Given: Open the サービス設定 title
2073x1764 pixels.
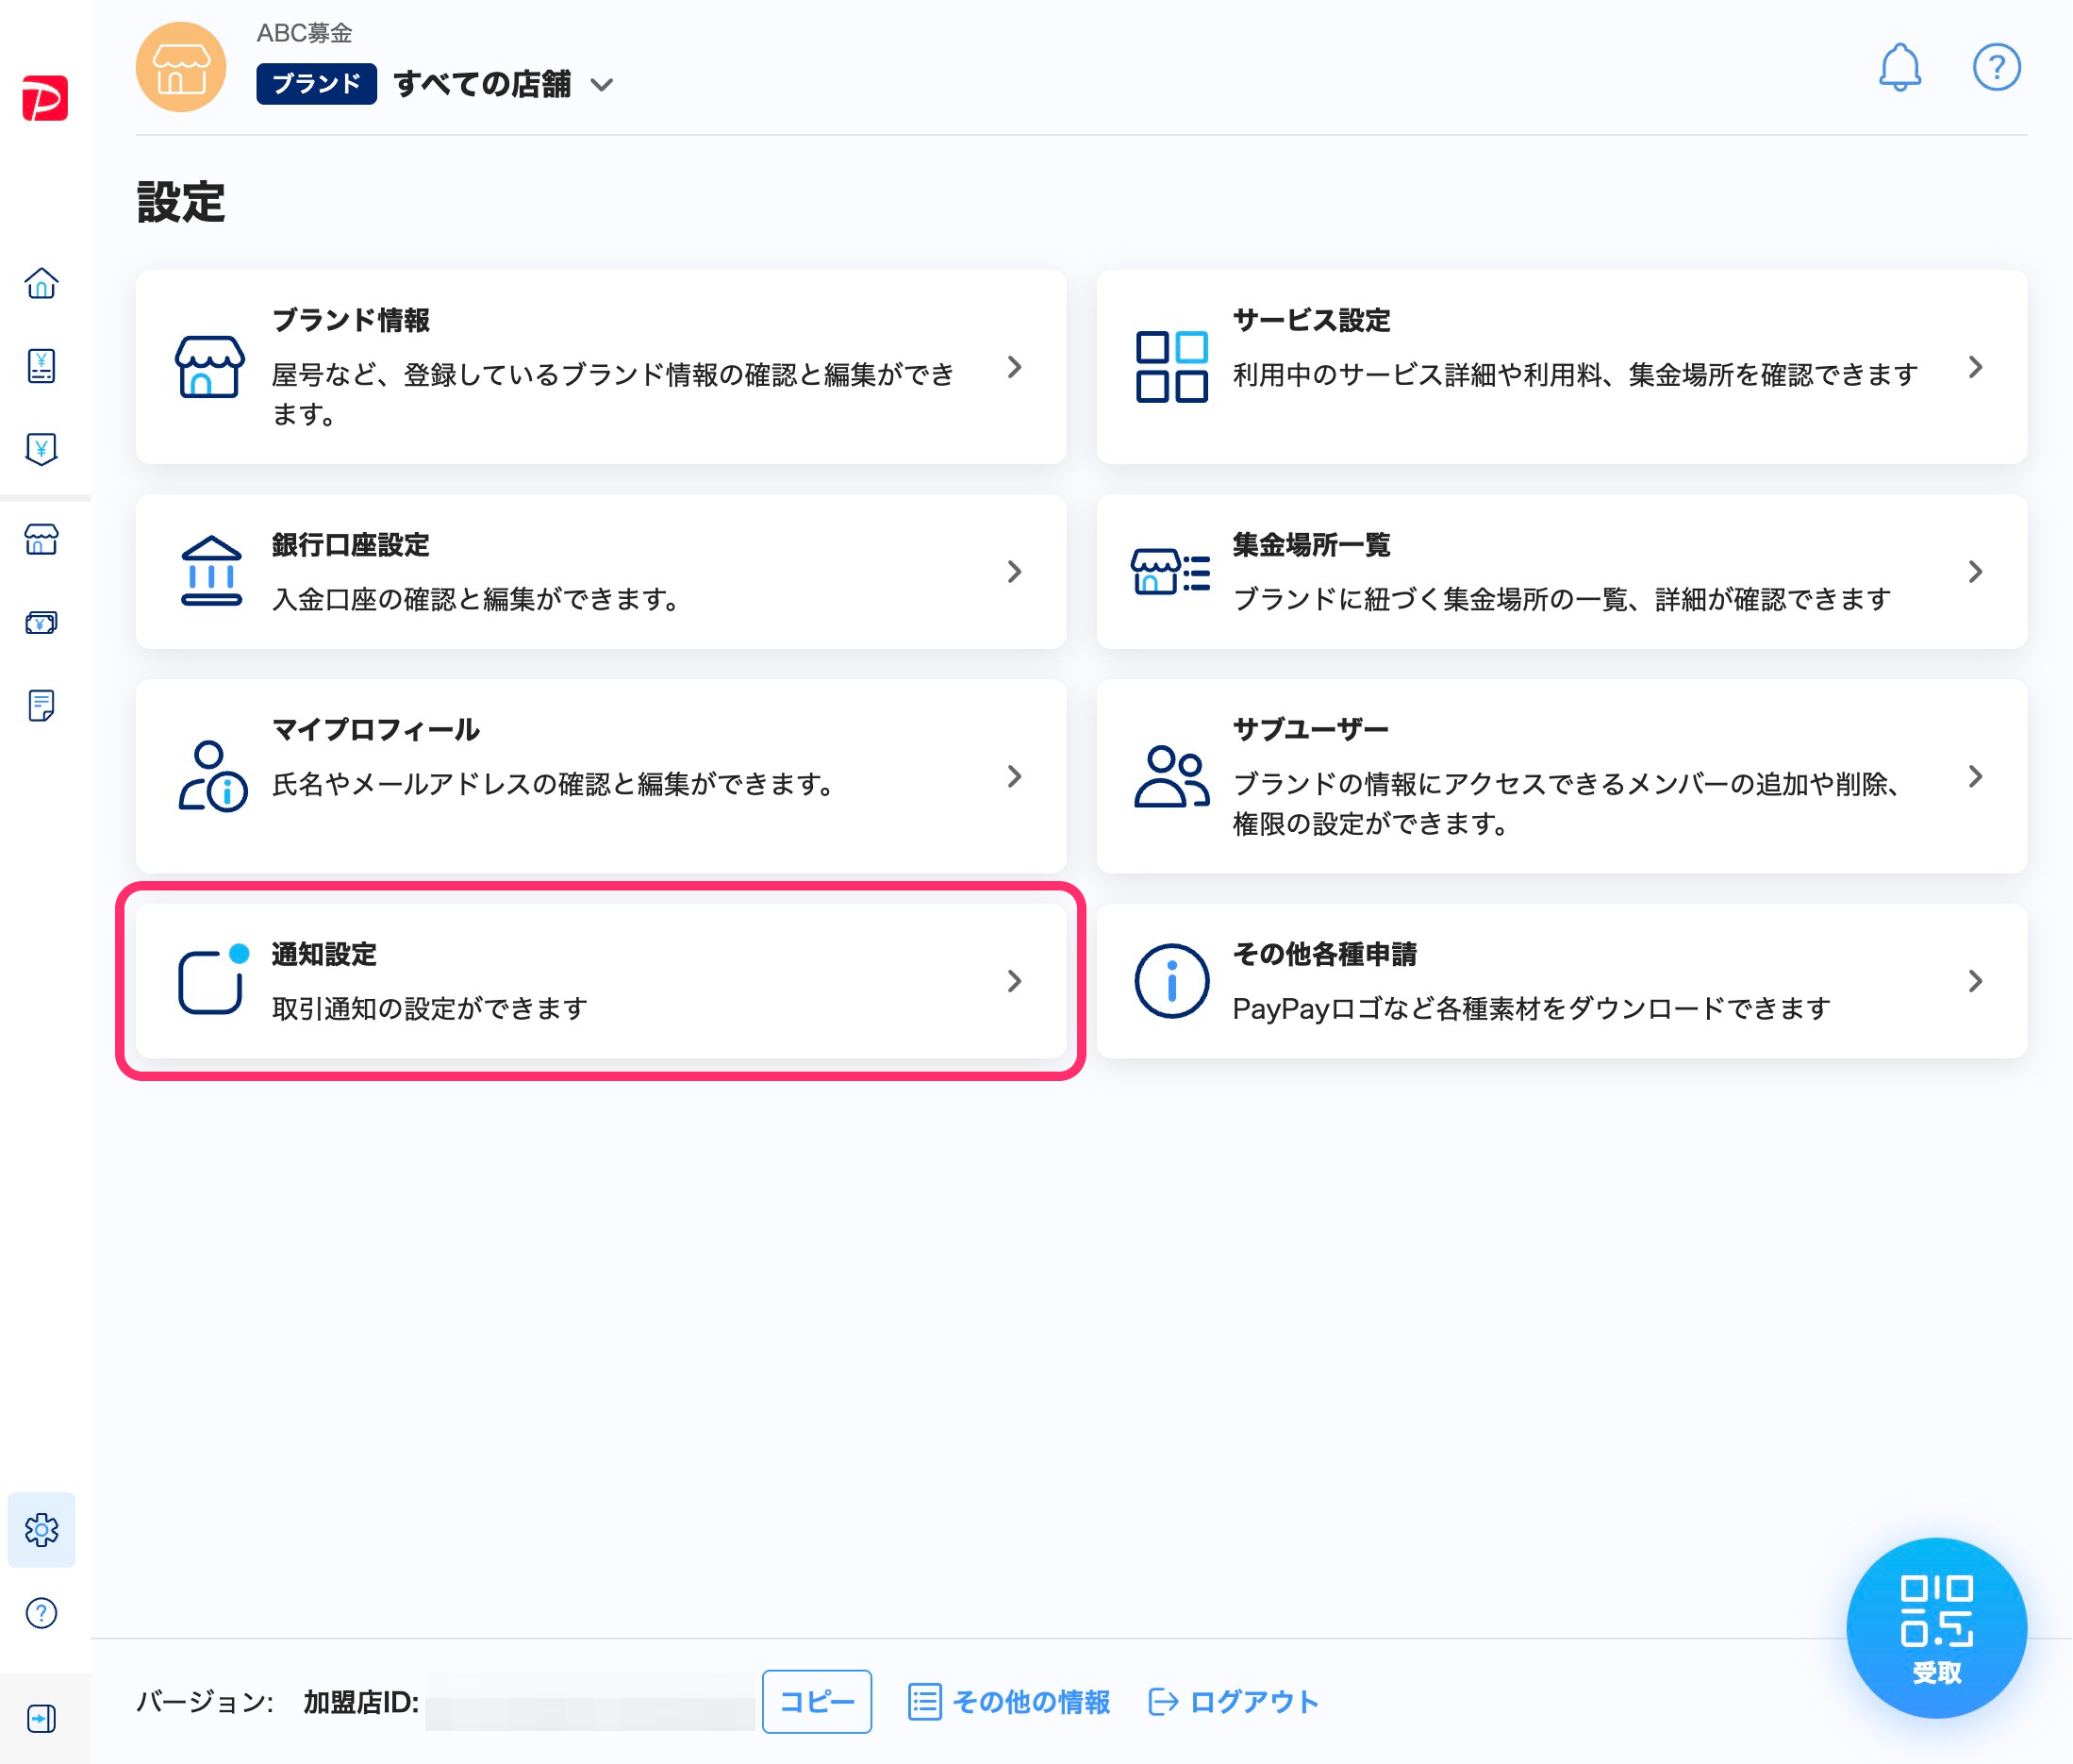Looking at the screenshot, I should click(x=1311, y=320).
